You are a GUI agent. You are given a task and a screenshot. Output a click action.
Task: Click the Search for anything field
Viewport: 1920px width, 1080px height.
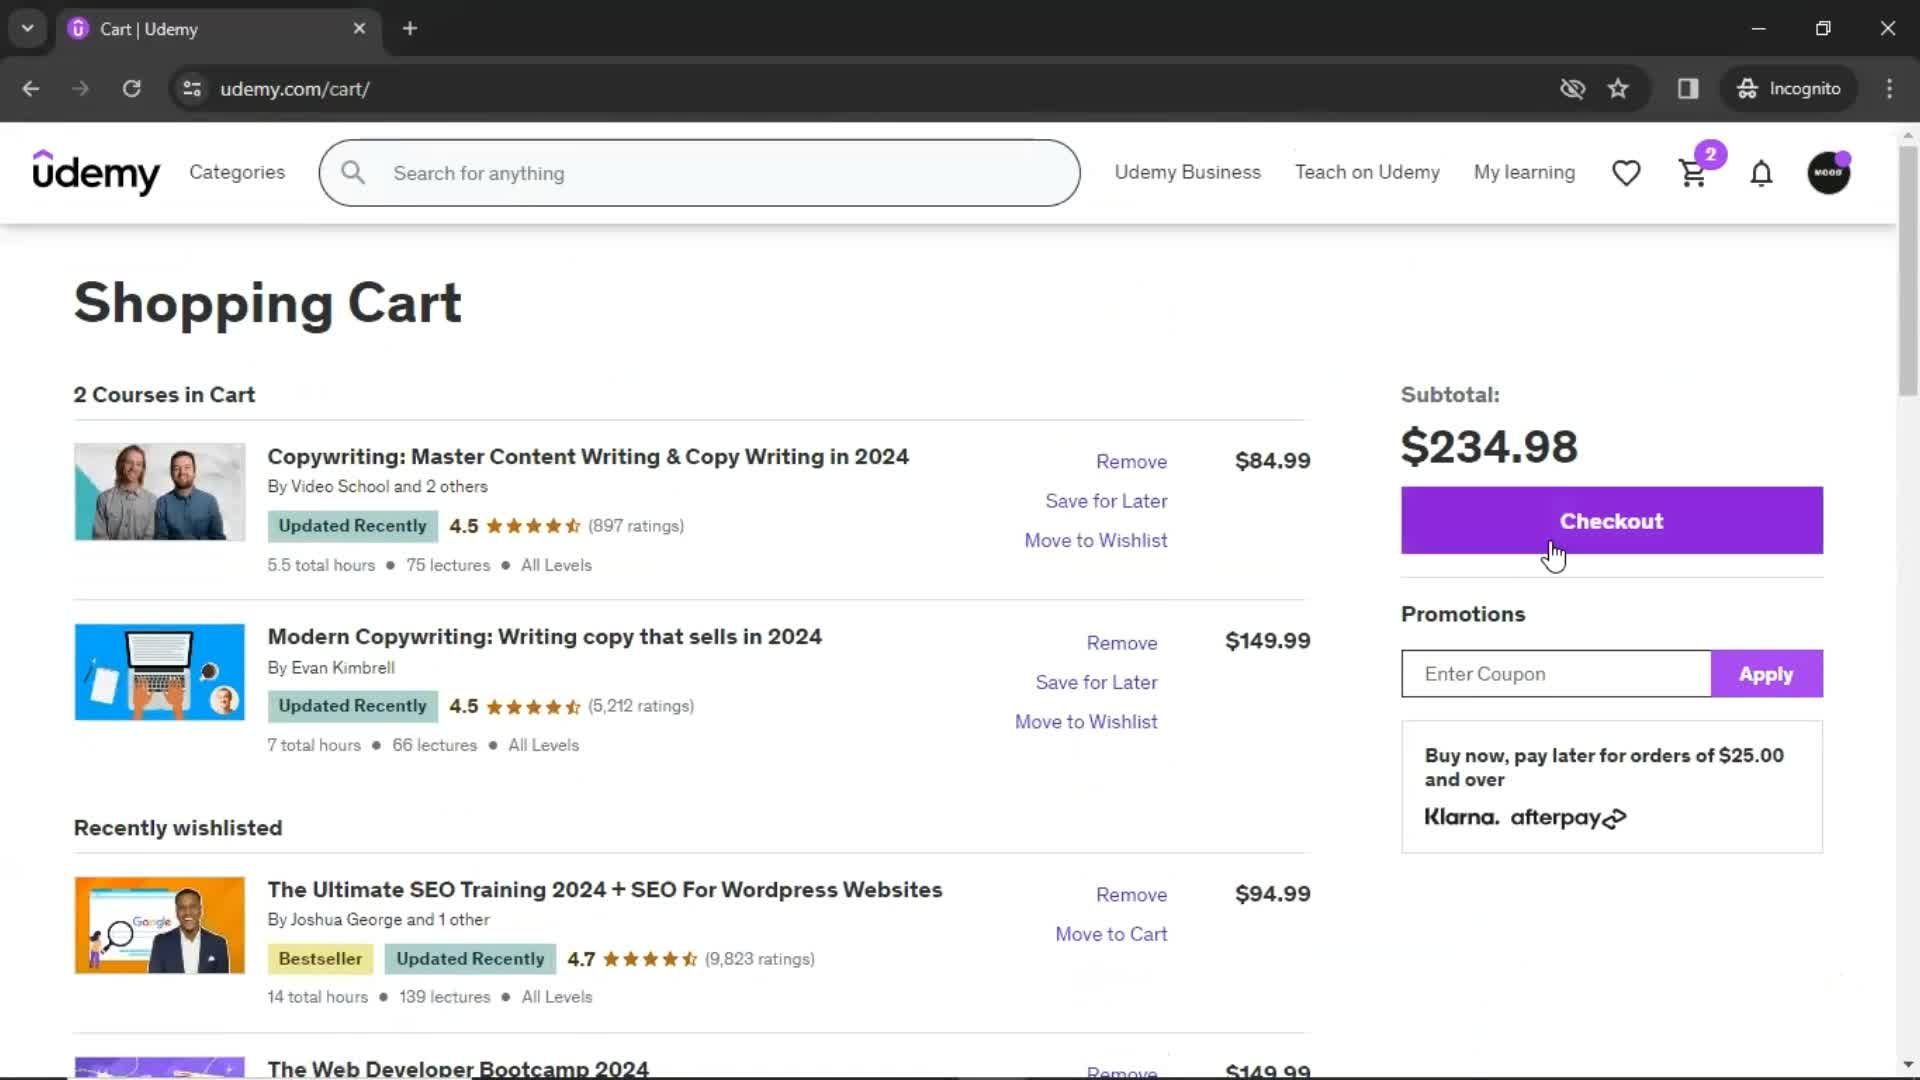tap(699, 173)
